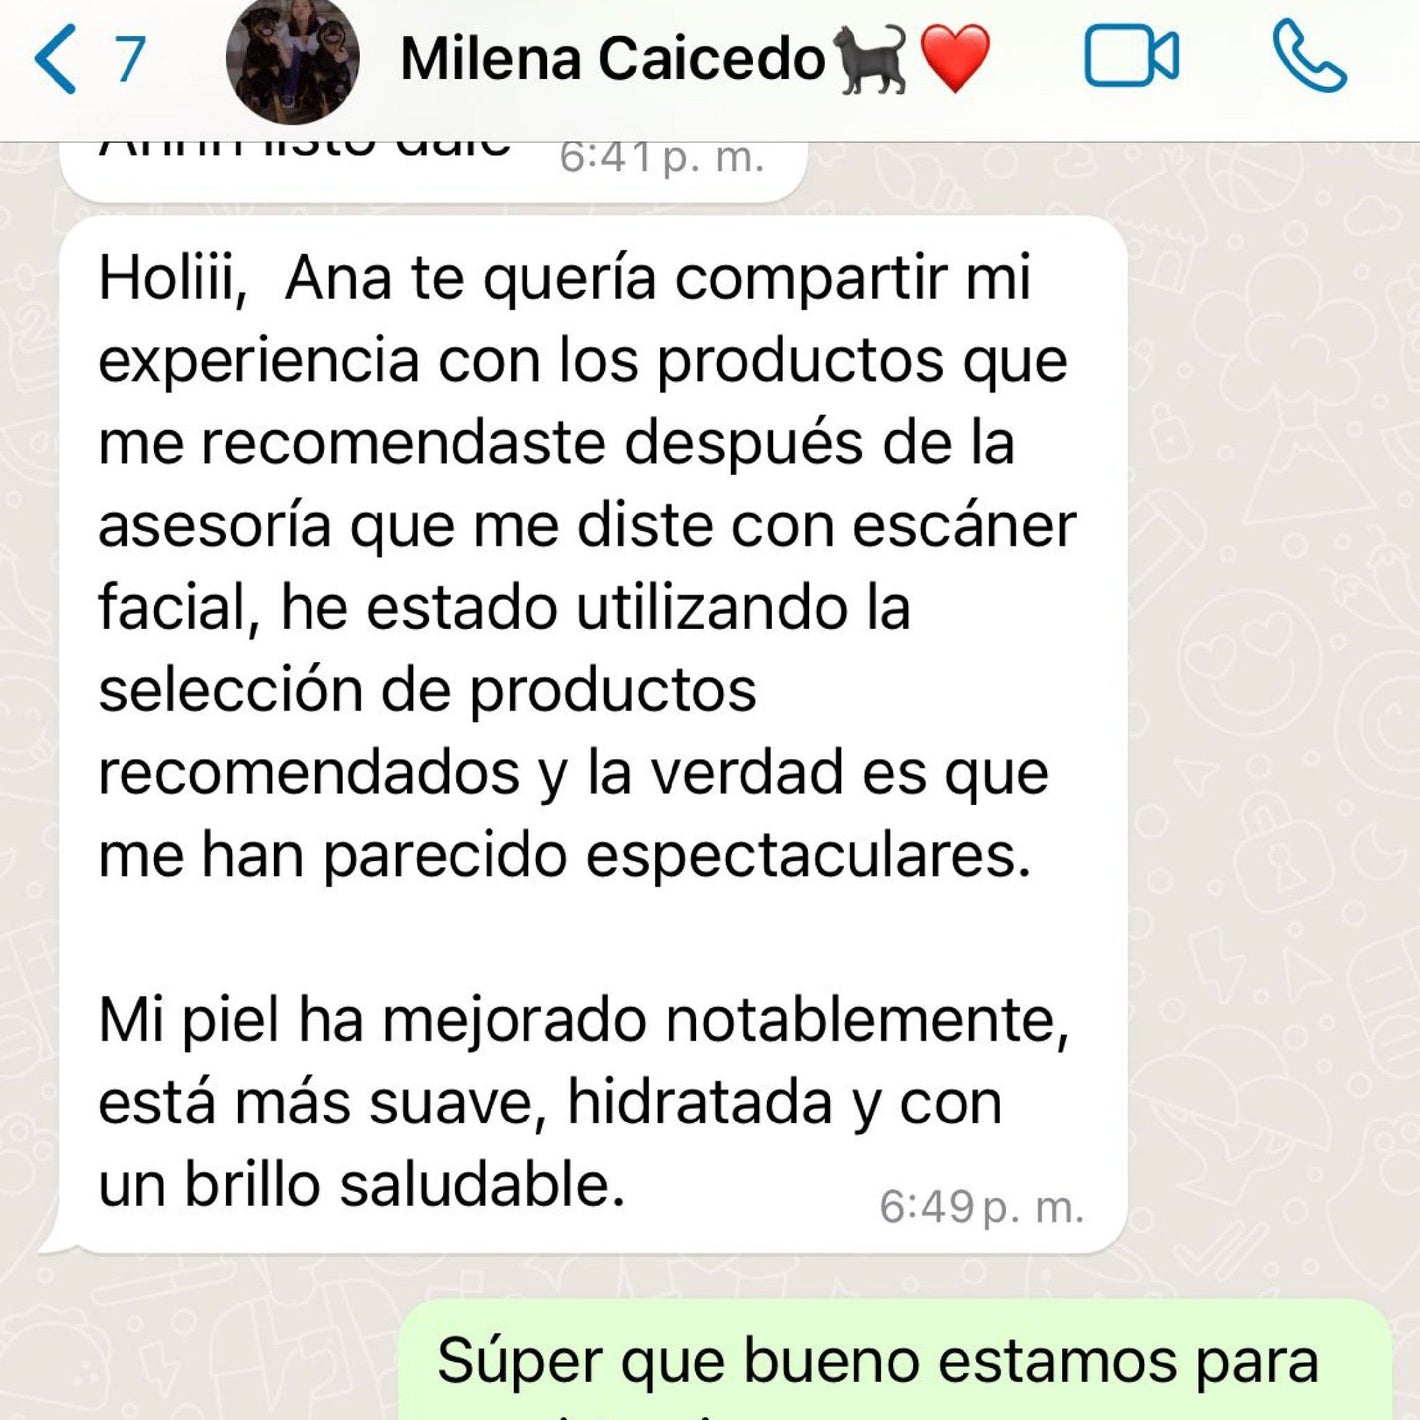Tap the green Súper que bueno message
Screen dimensions: 1420x1420
(896, 1360)
